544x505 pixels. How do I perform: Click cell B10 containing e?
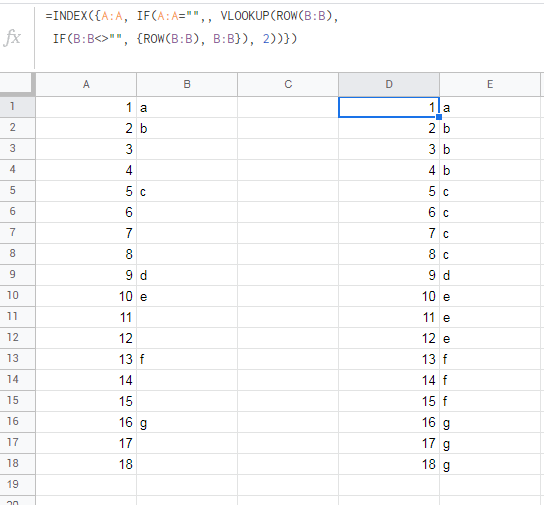click(x=187, y=296)
